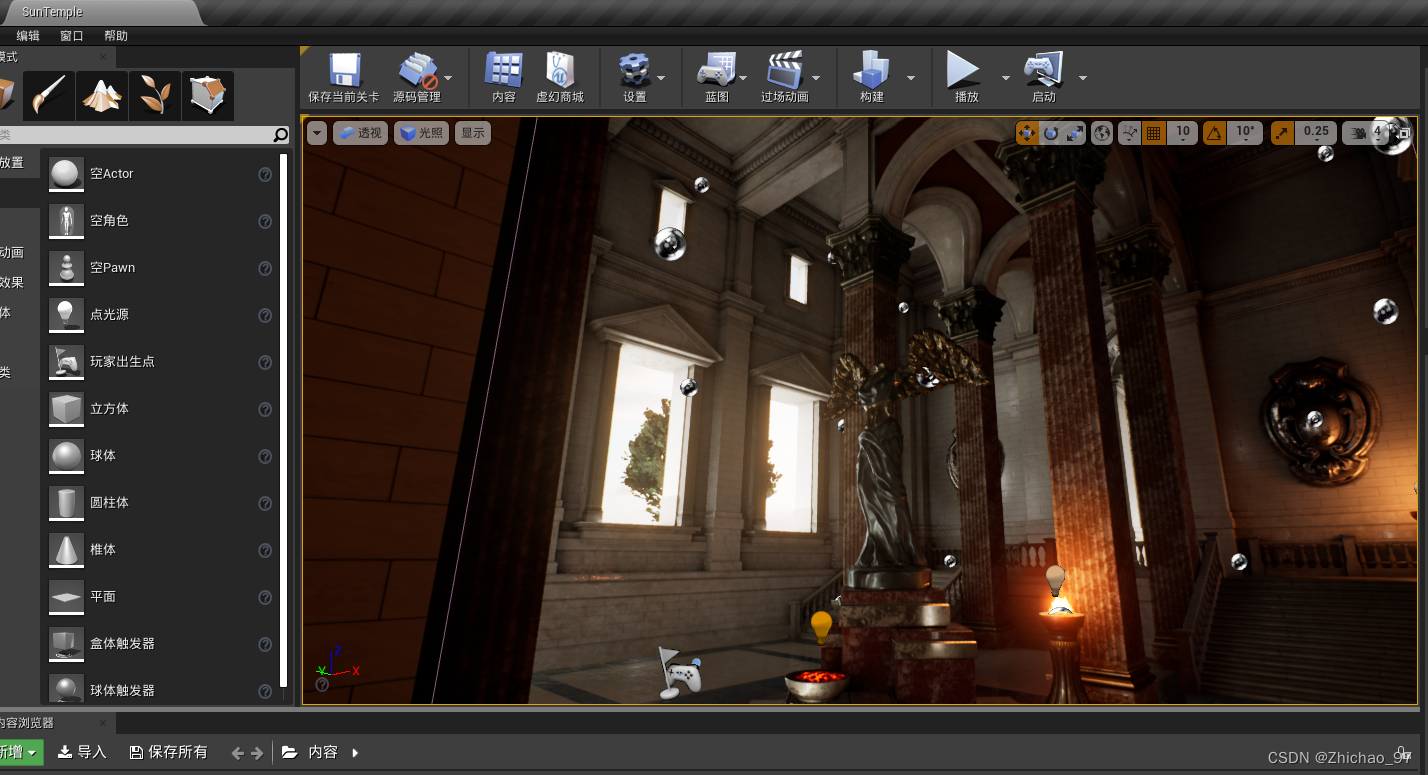
Task: Open the 窗口 menu
Action: click(x=72, y=36)
